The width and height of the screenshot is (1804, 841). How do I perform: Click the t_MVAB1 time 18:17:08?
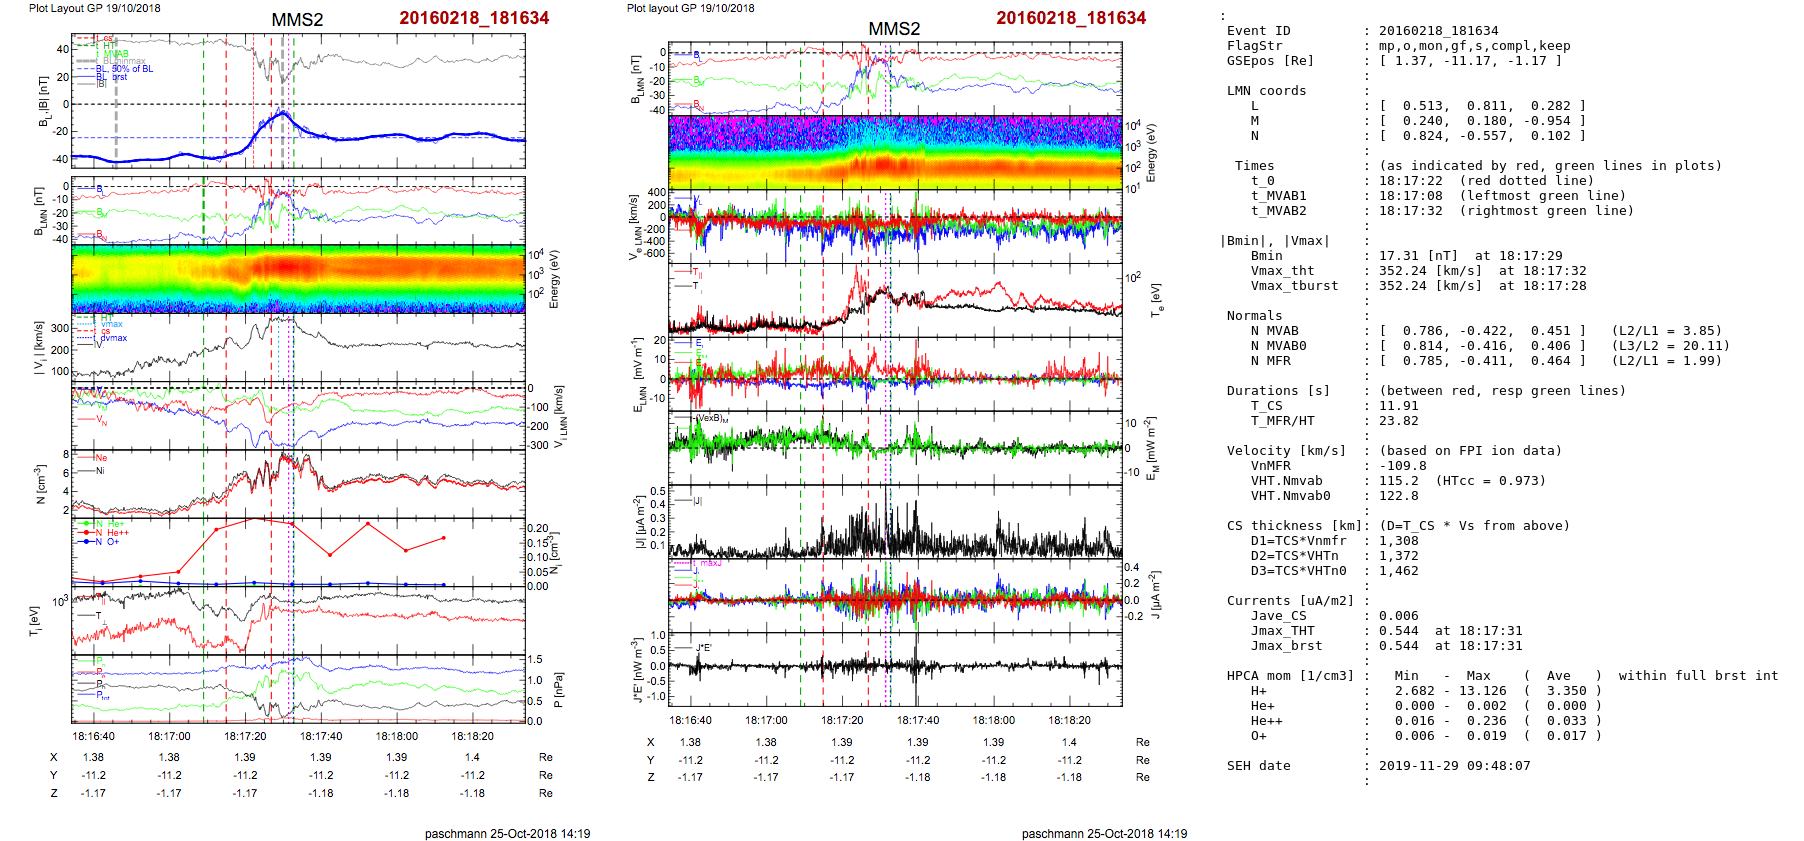[x=1411, y=196]
